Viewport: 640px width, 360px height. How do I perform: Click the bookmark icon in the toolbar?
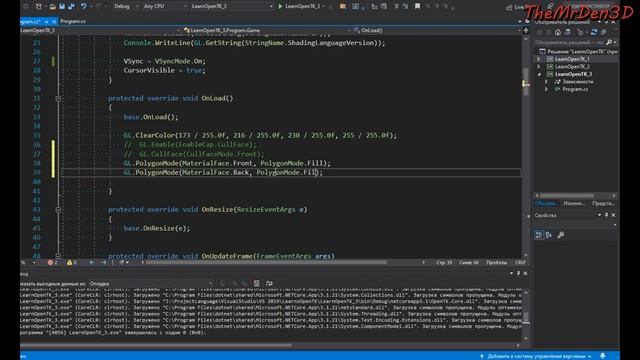[x=418, y=7]
